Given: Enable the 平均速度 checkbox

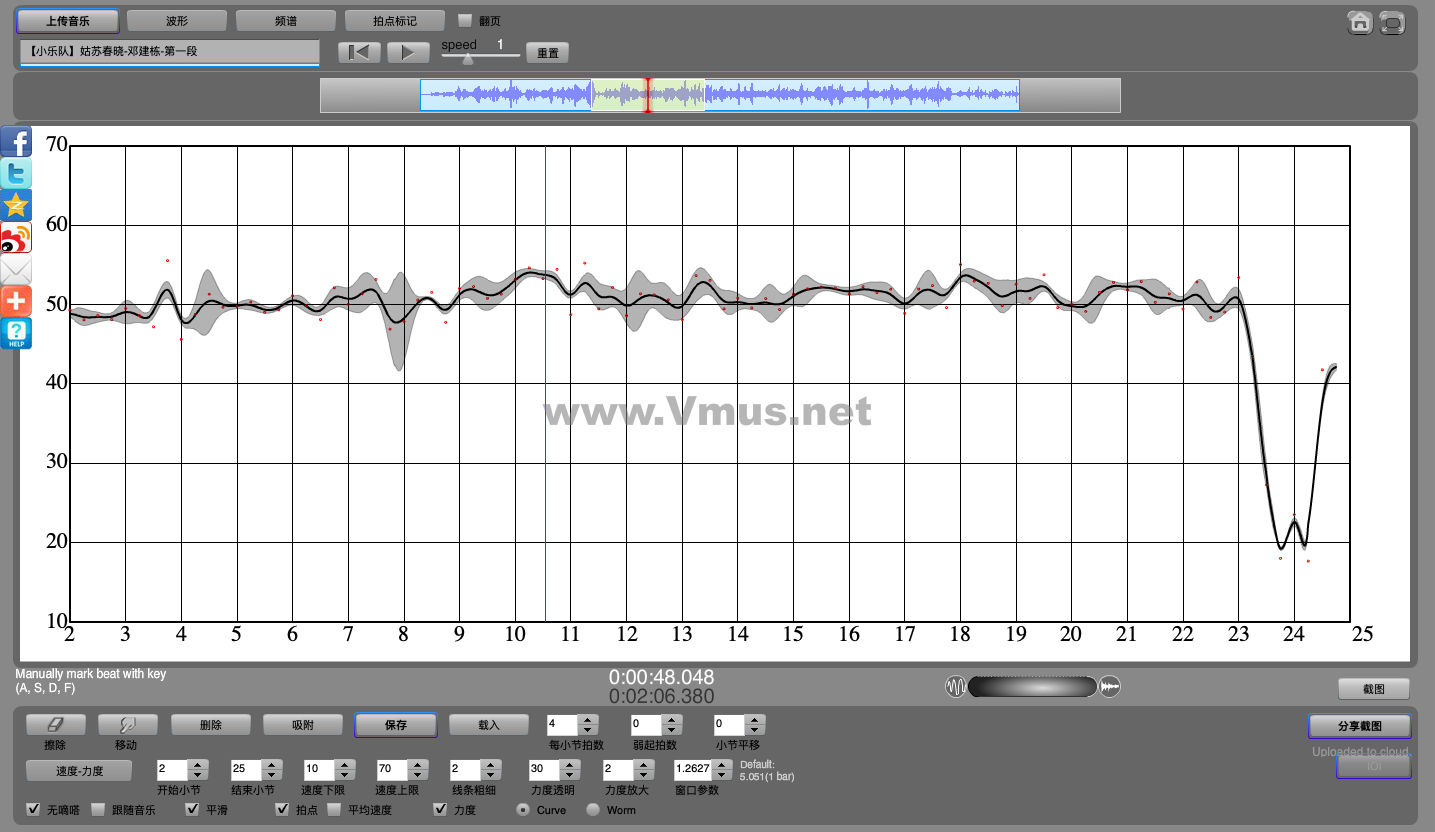Looking at the screenshot, I should (x=334, y=809).
